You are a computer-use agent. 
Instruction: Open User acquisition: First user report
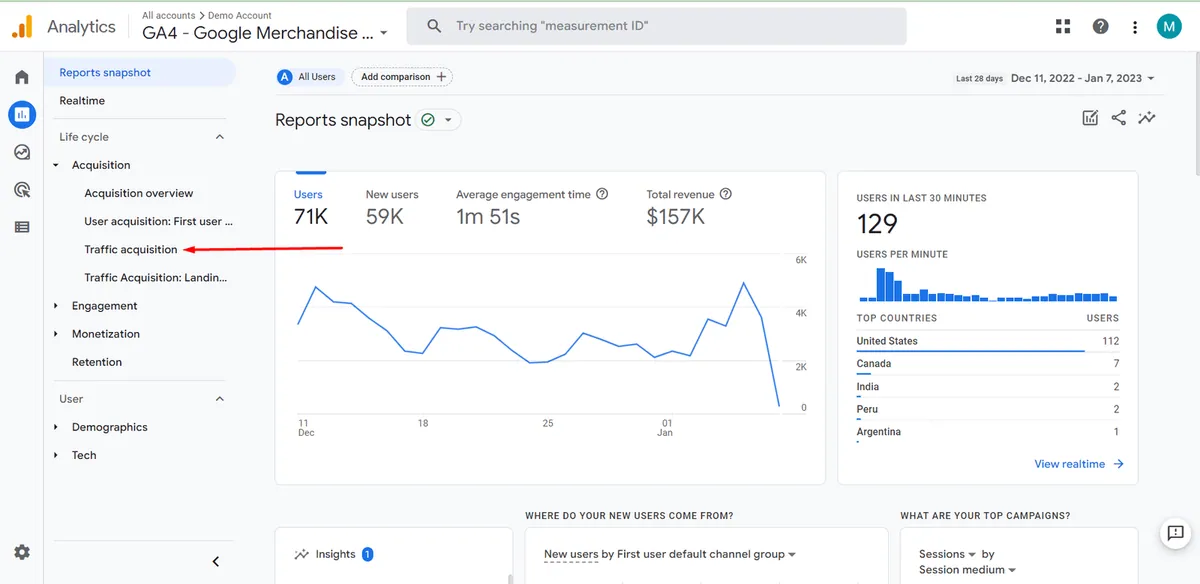(x=159, y=221)
